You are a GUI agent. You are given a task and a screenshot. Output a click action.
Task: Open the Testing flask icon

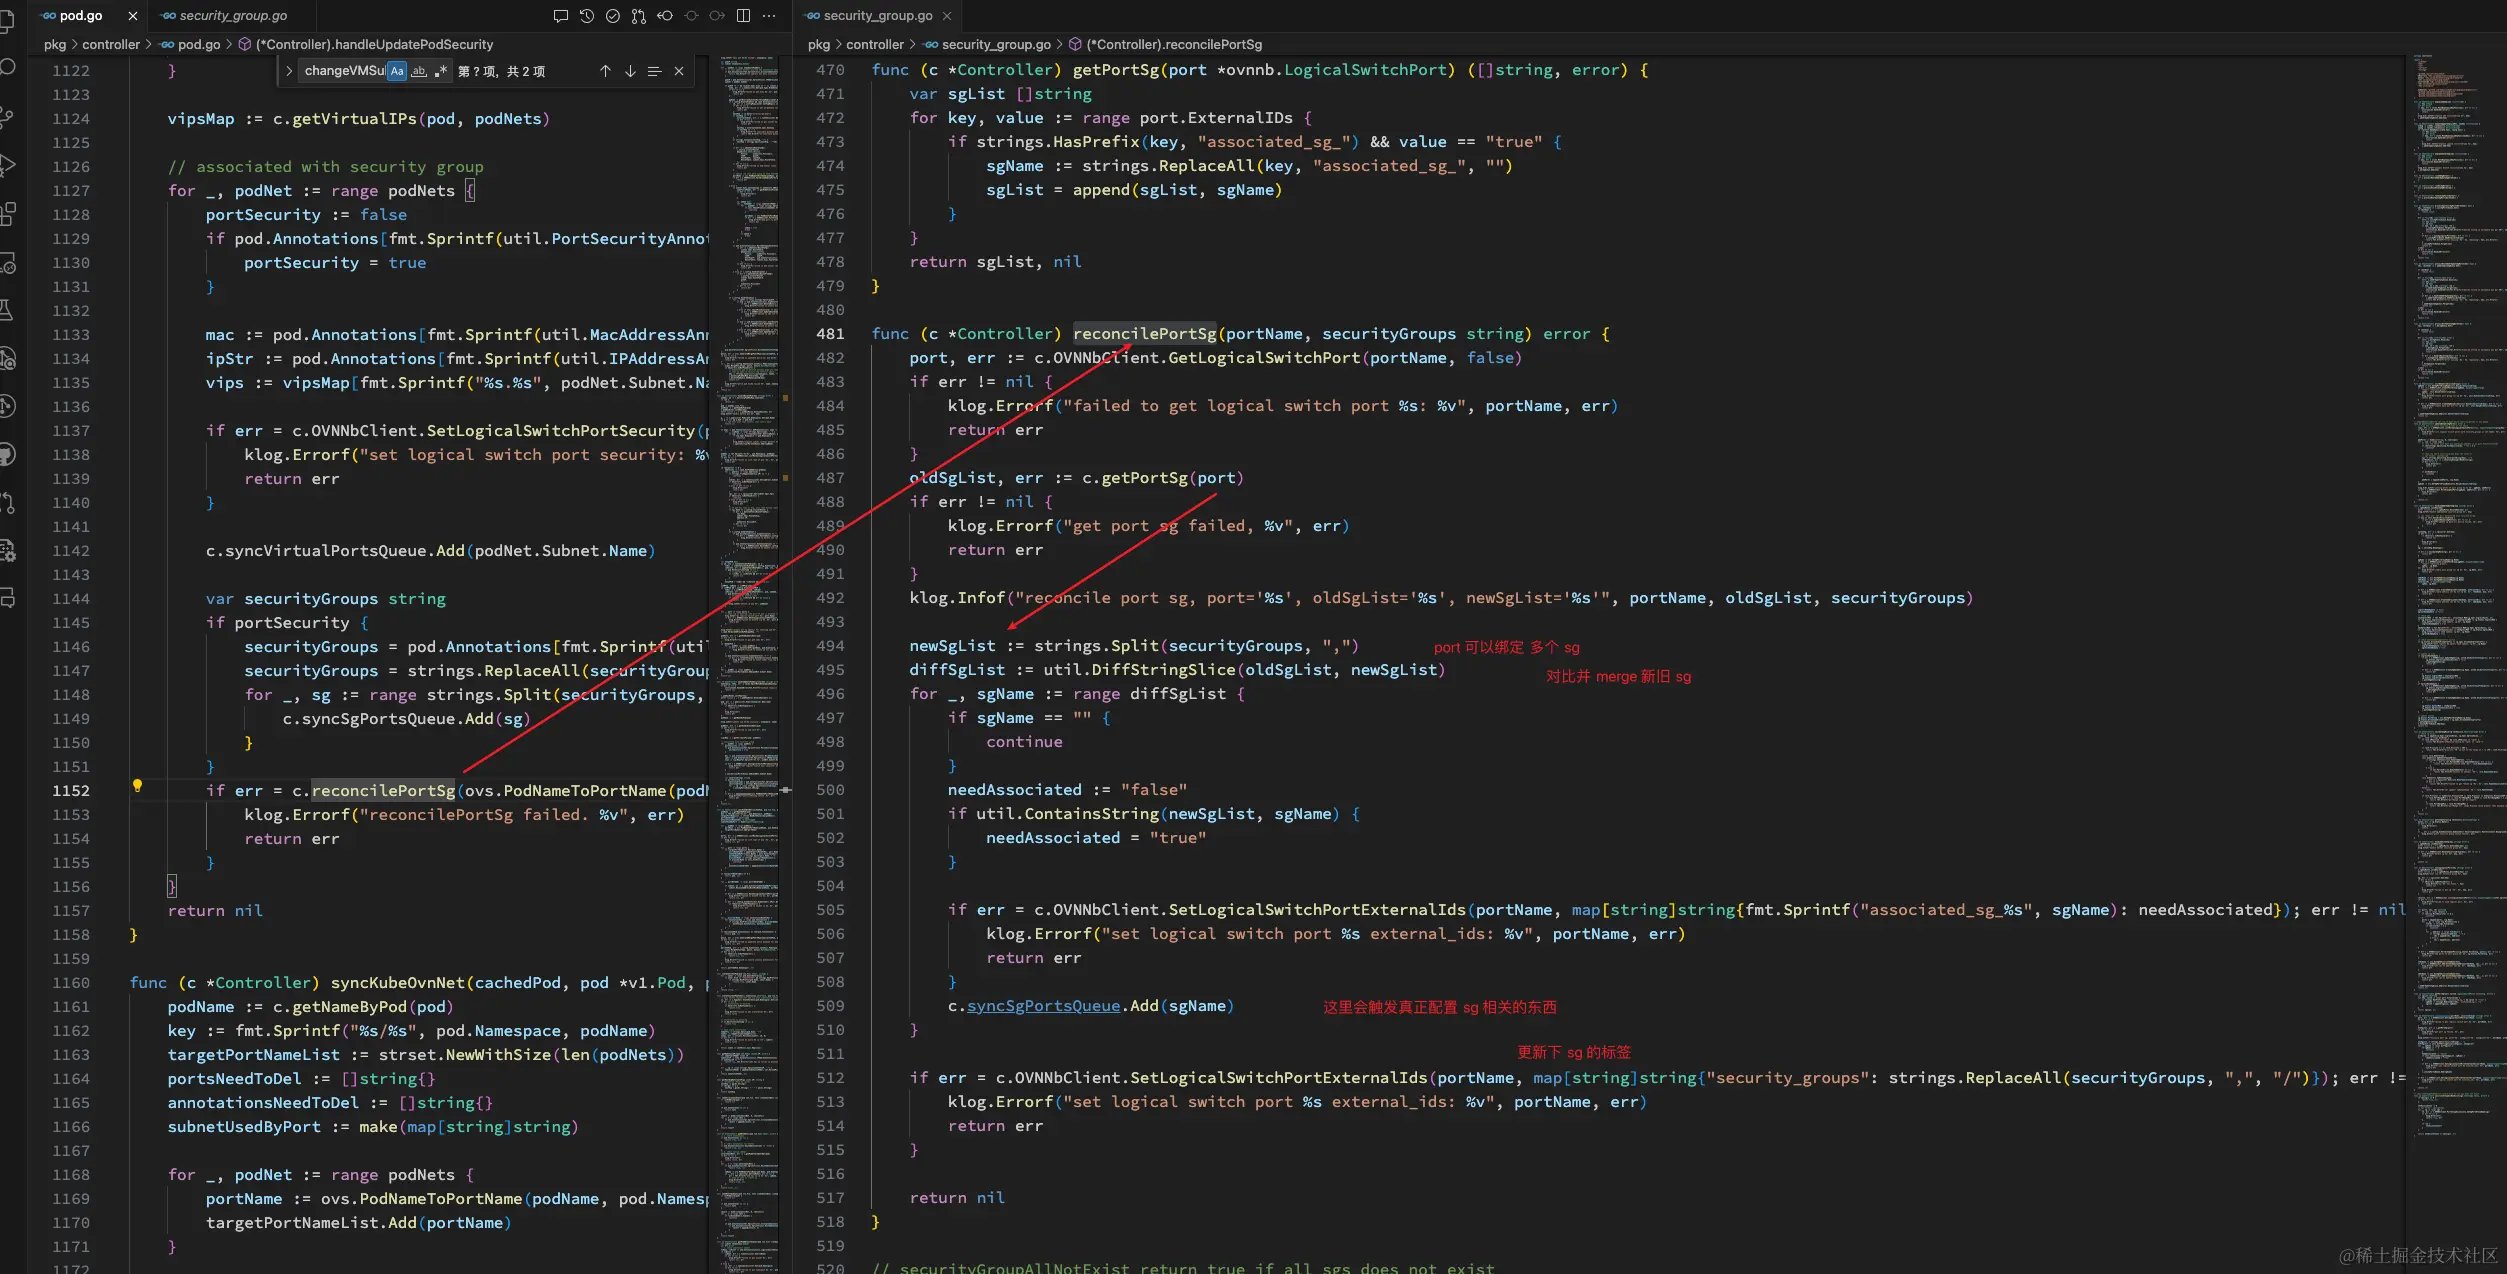click(6, 310)
